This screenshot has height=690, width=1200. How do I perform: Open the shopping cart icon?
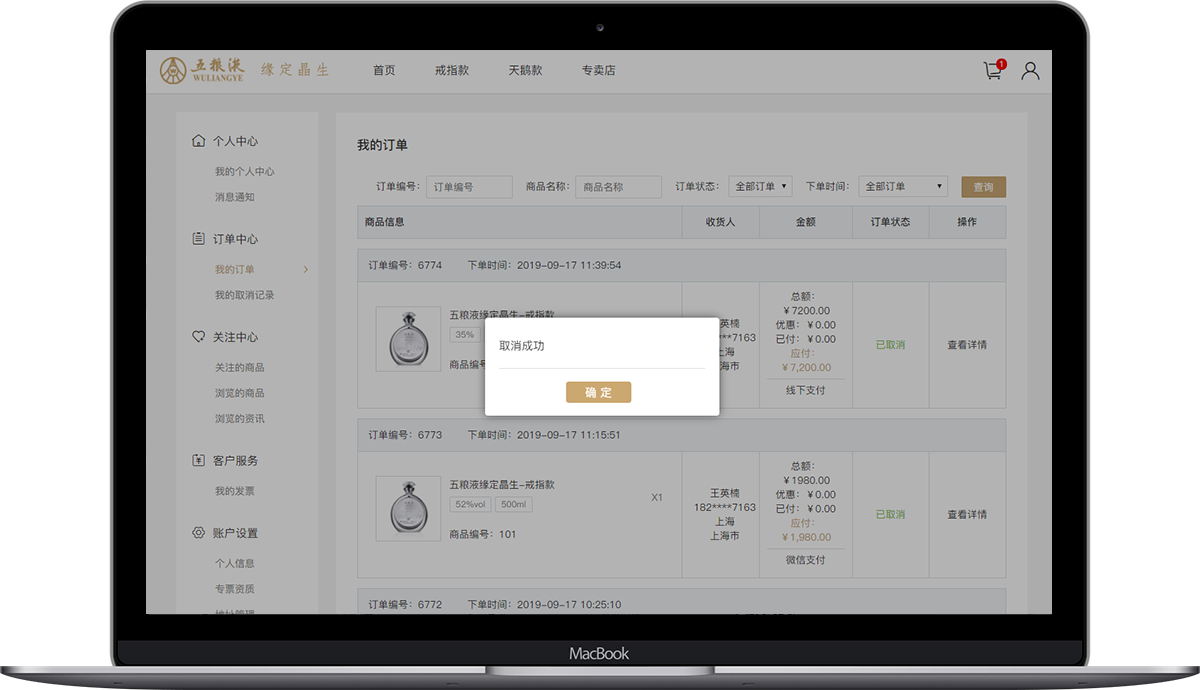993,70
